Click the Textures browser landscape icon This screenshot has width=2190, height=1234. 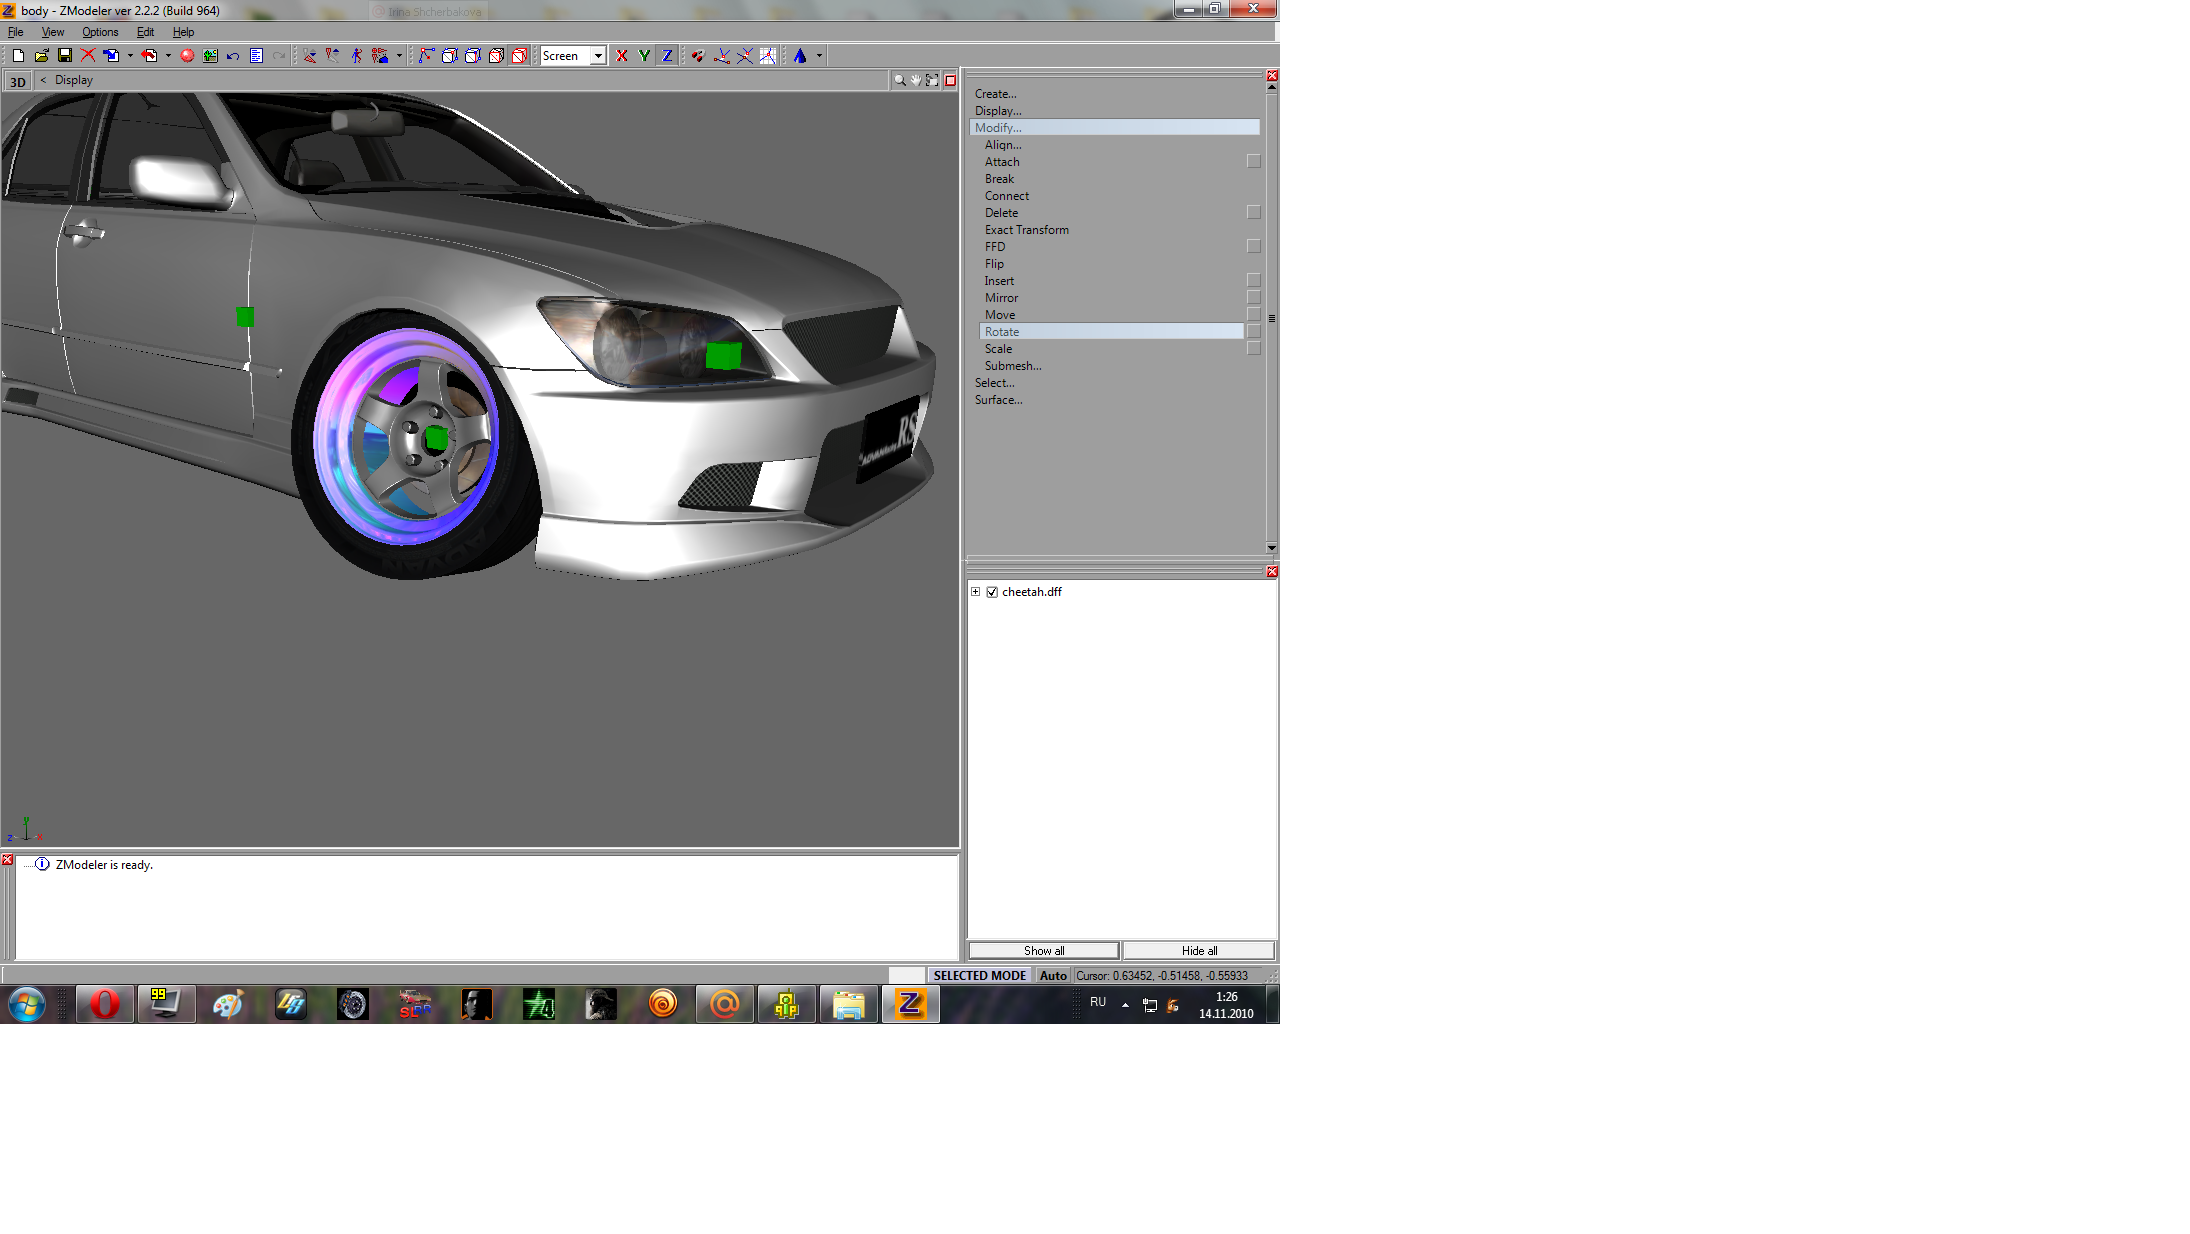pyautogui.click(x=210, y=56)
